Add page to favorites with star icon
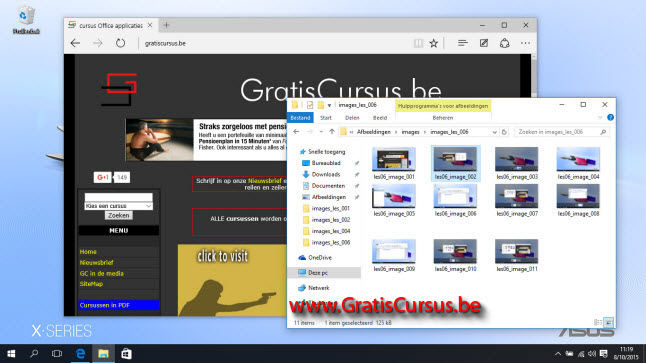 (433, 43)
